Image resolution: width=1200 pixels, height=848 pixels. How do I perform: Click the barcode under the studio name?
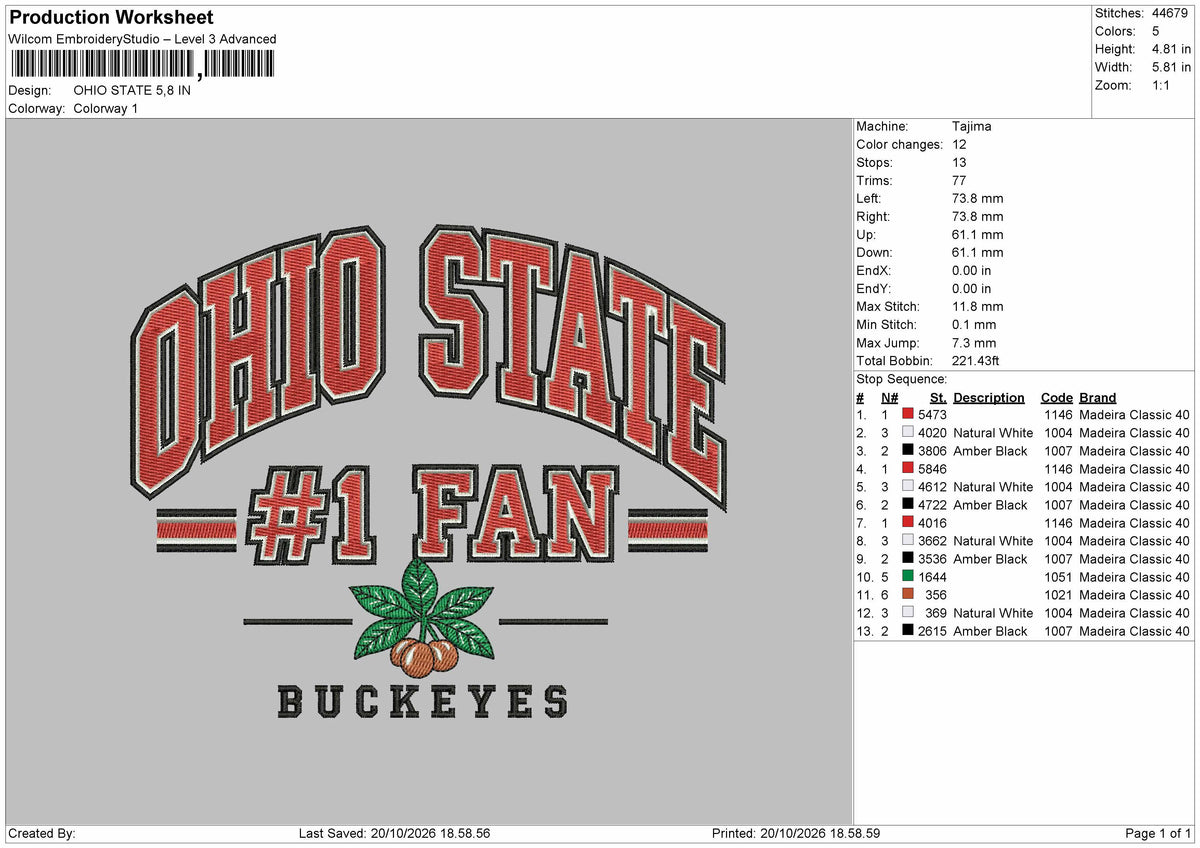[141, 65]
